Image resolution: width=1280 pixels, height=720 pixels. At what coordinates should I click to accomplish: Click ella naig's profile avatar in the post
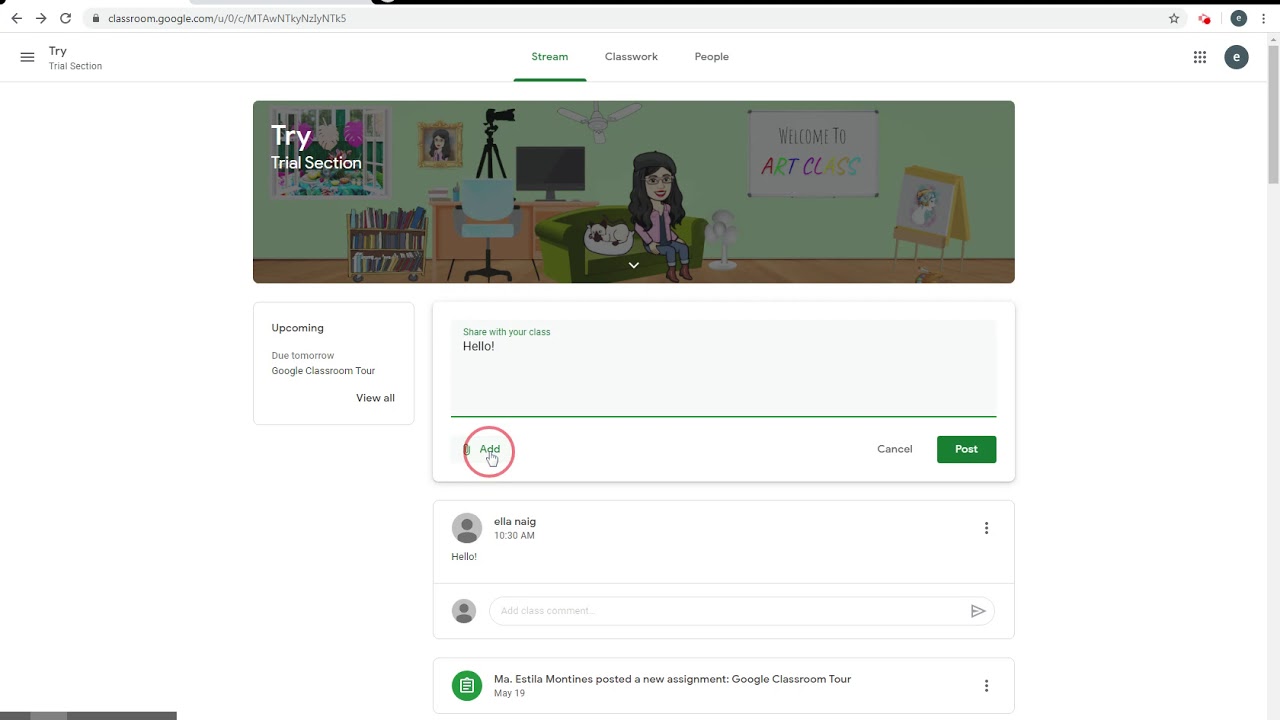click(467, 528)
